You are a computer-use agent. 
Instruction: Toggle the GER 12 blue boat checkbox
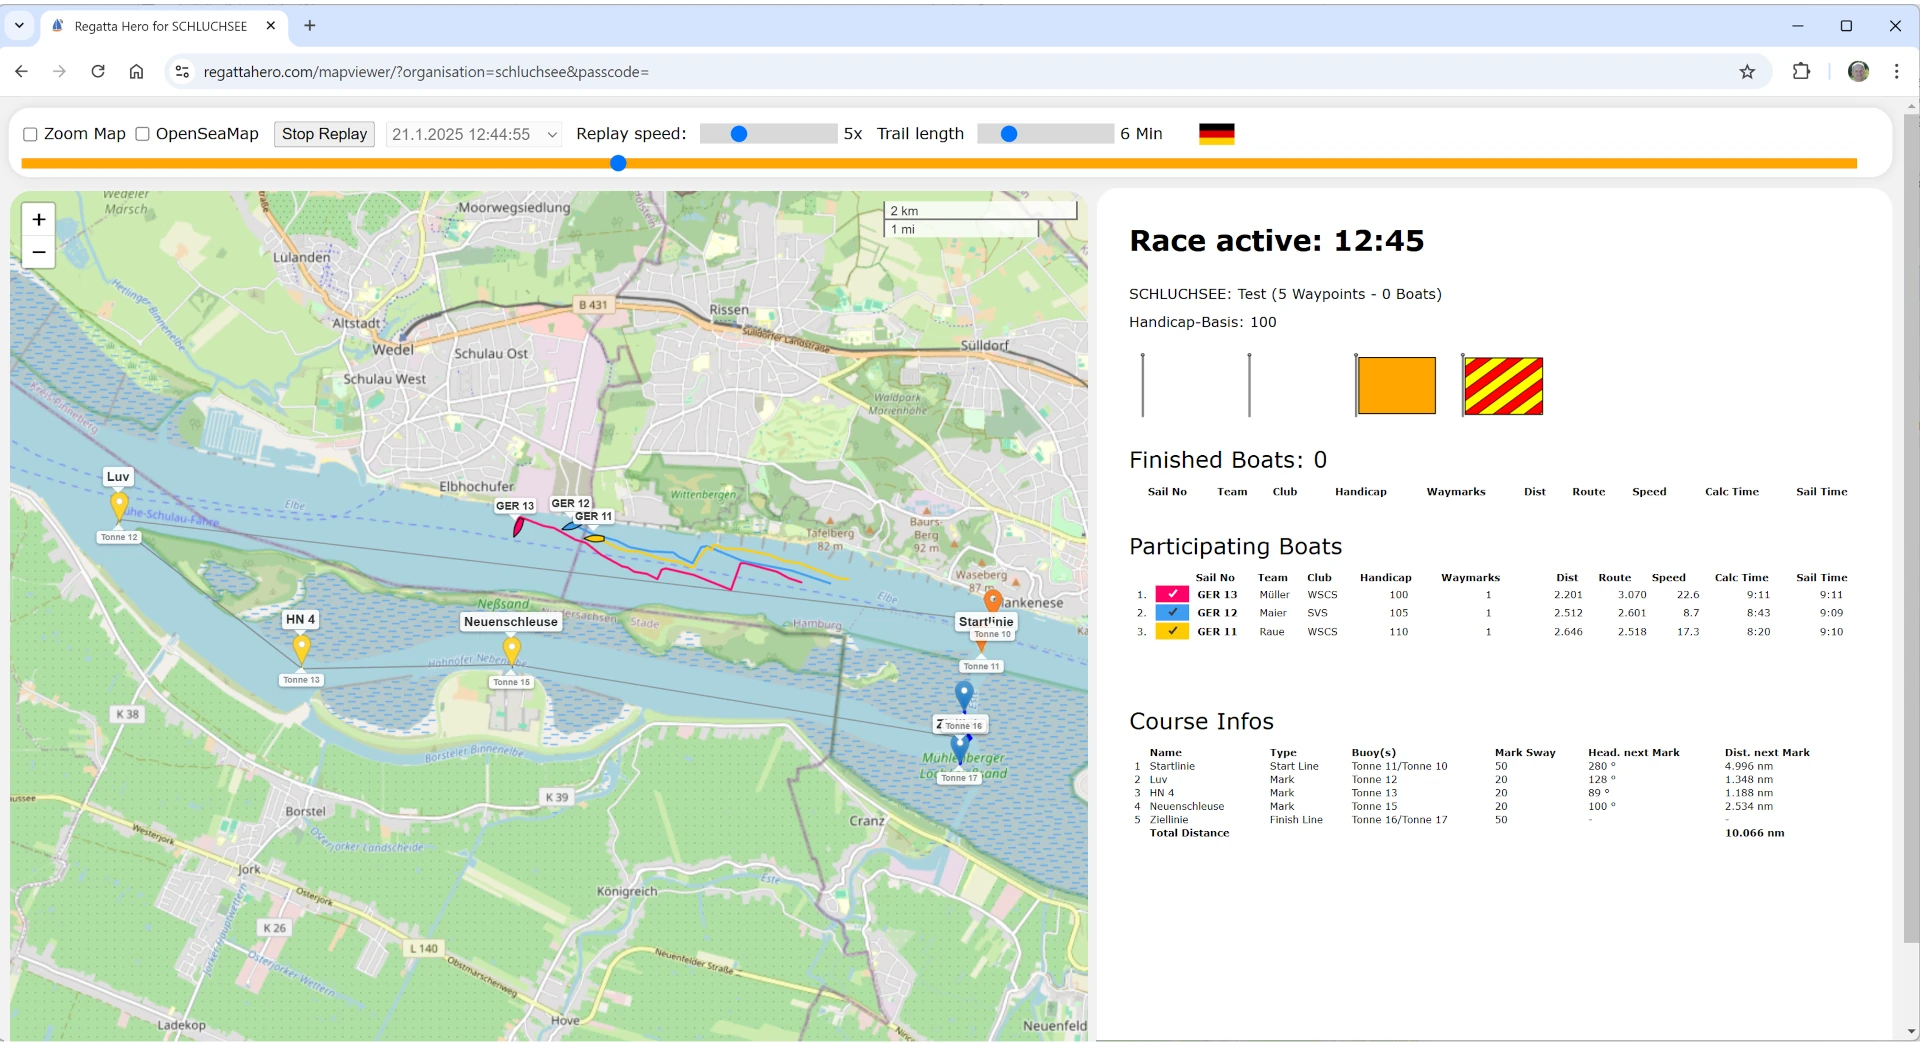[1172, 613]
